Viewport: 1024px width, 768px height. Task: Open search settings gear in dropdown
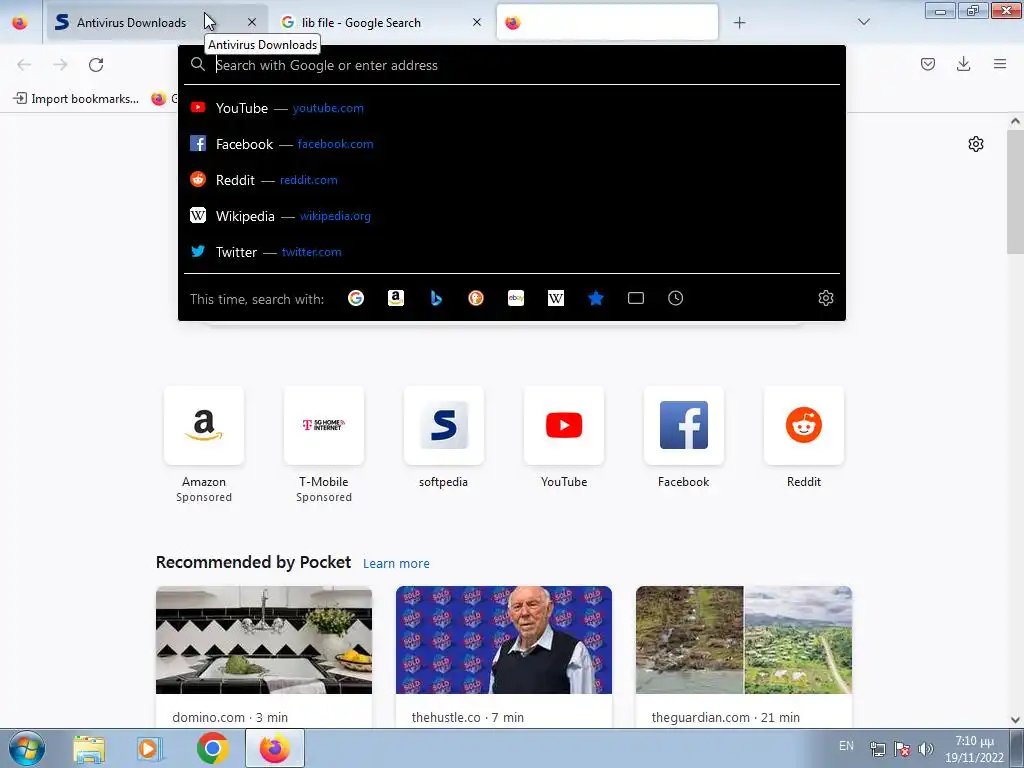point(825,298)
